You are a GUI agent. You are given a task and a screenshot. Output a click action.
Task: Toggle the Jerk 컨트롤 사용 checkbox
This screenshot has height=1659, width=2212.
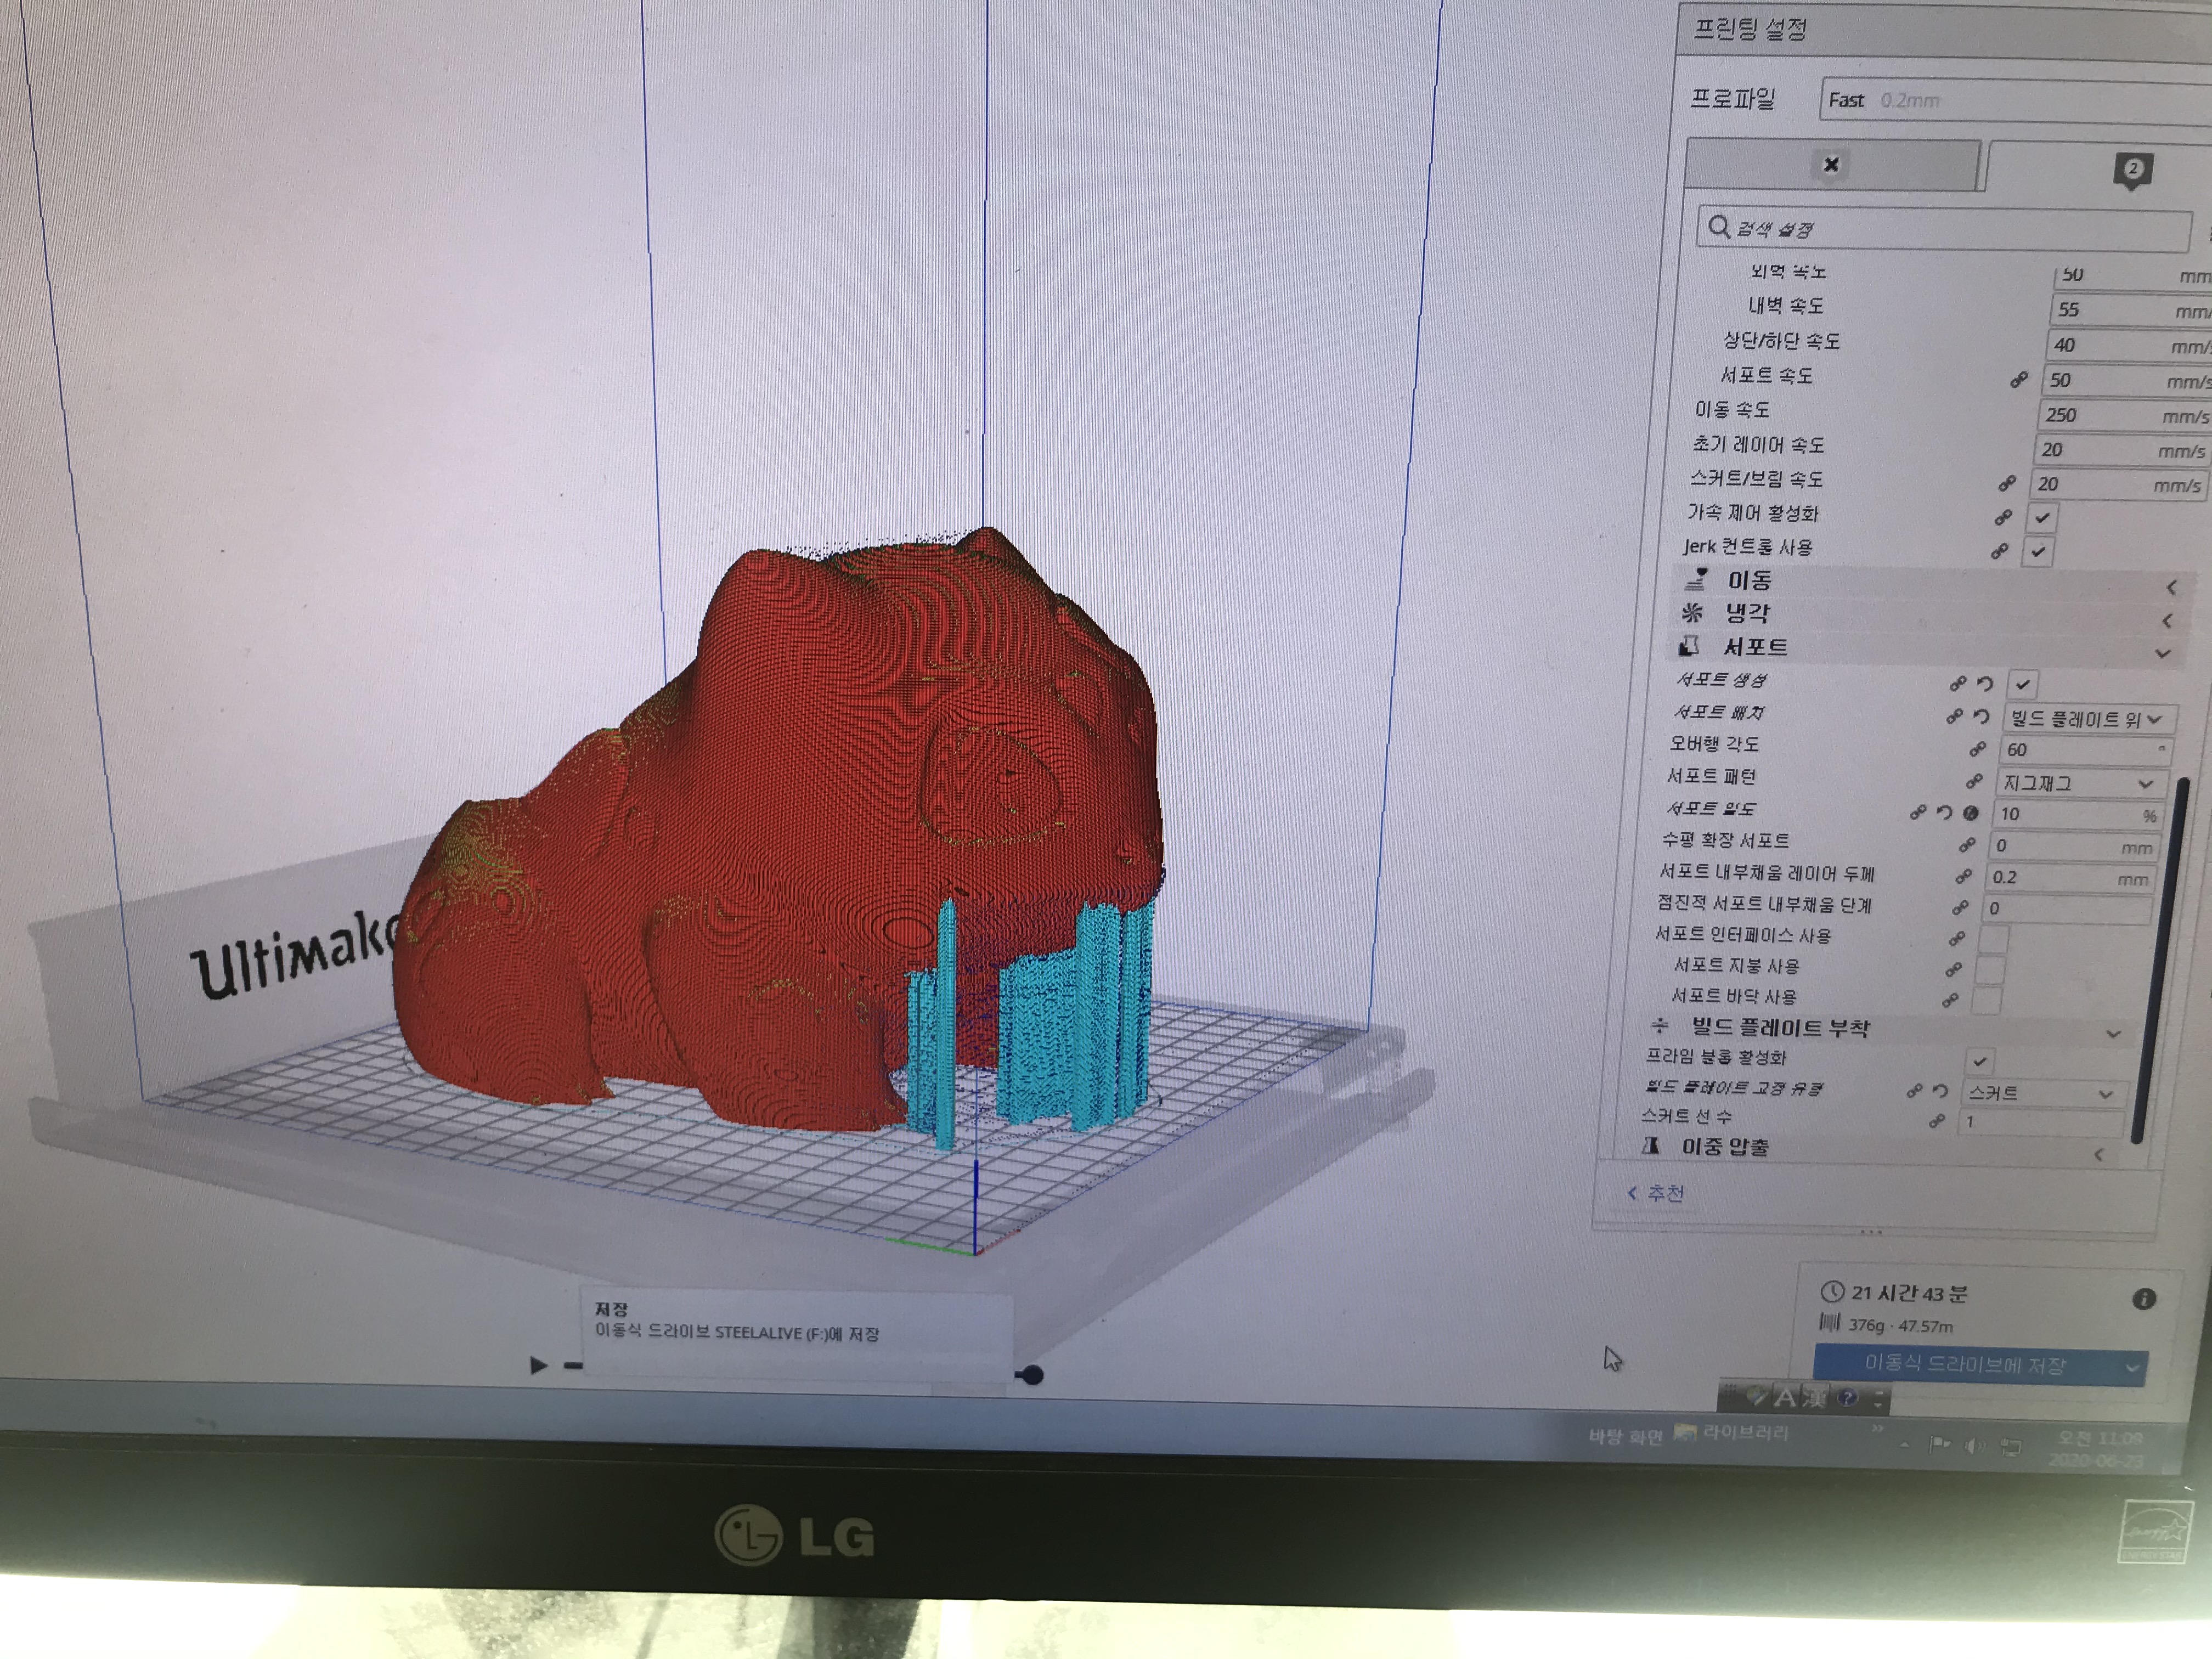(2037, 551)
